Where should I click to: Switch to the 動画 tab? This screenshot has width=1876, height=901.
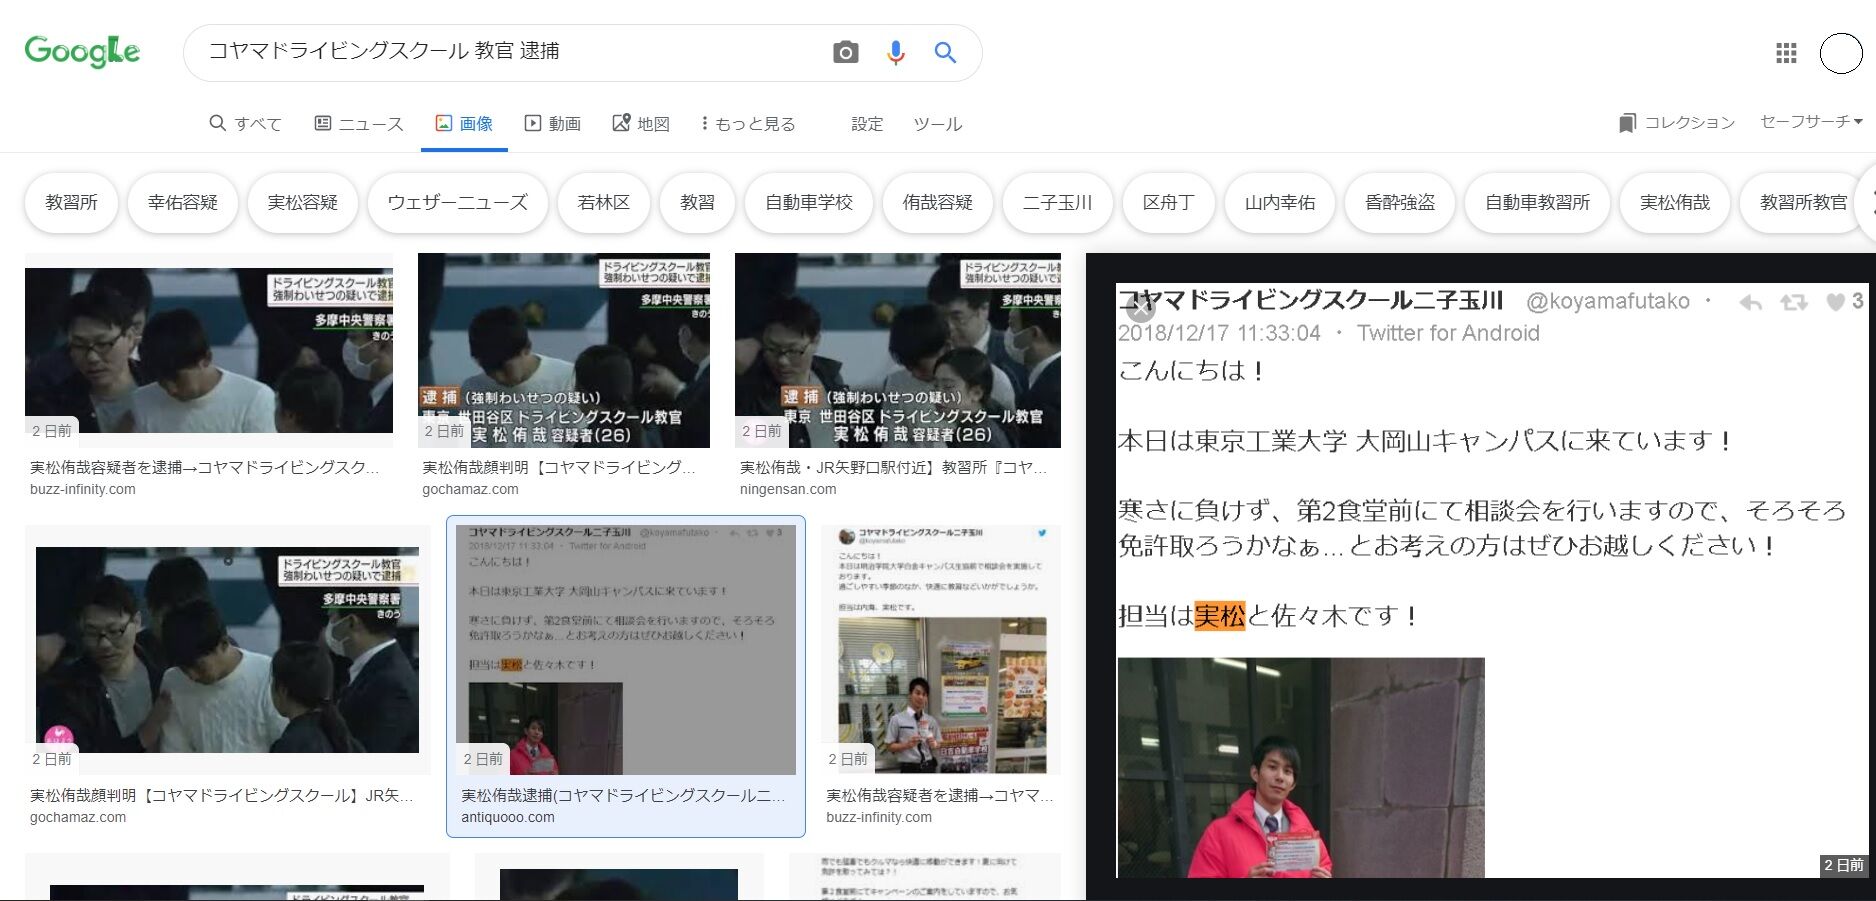tap(553, 124)
